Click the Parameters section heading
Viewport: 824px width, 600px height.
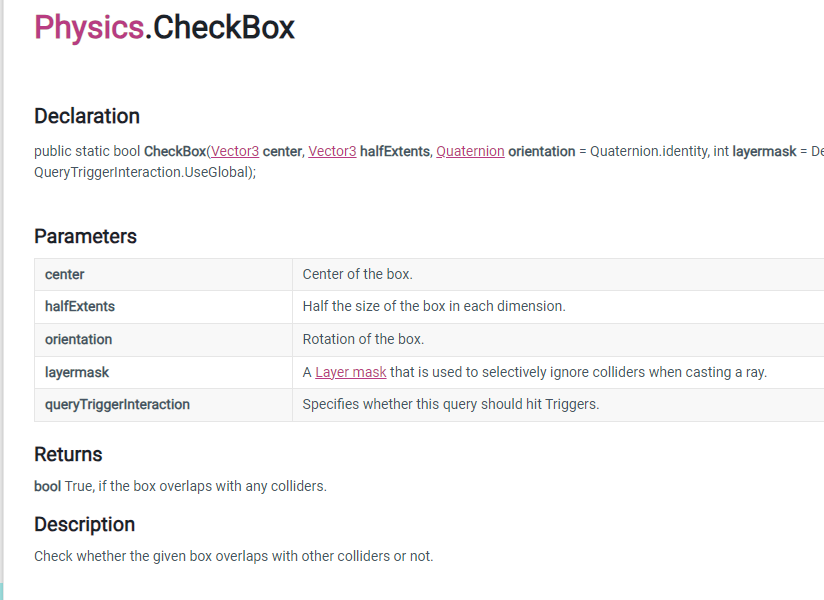tap(85, 236)
